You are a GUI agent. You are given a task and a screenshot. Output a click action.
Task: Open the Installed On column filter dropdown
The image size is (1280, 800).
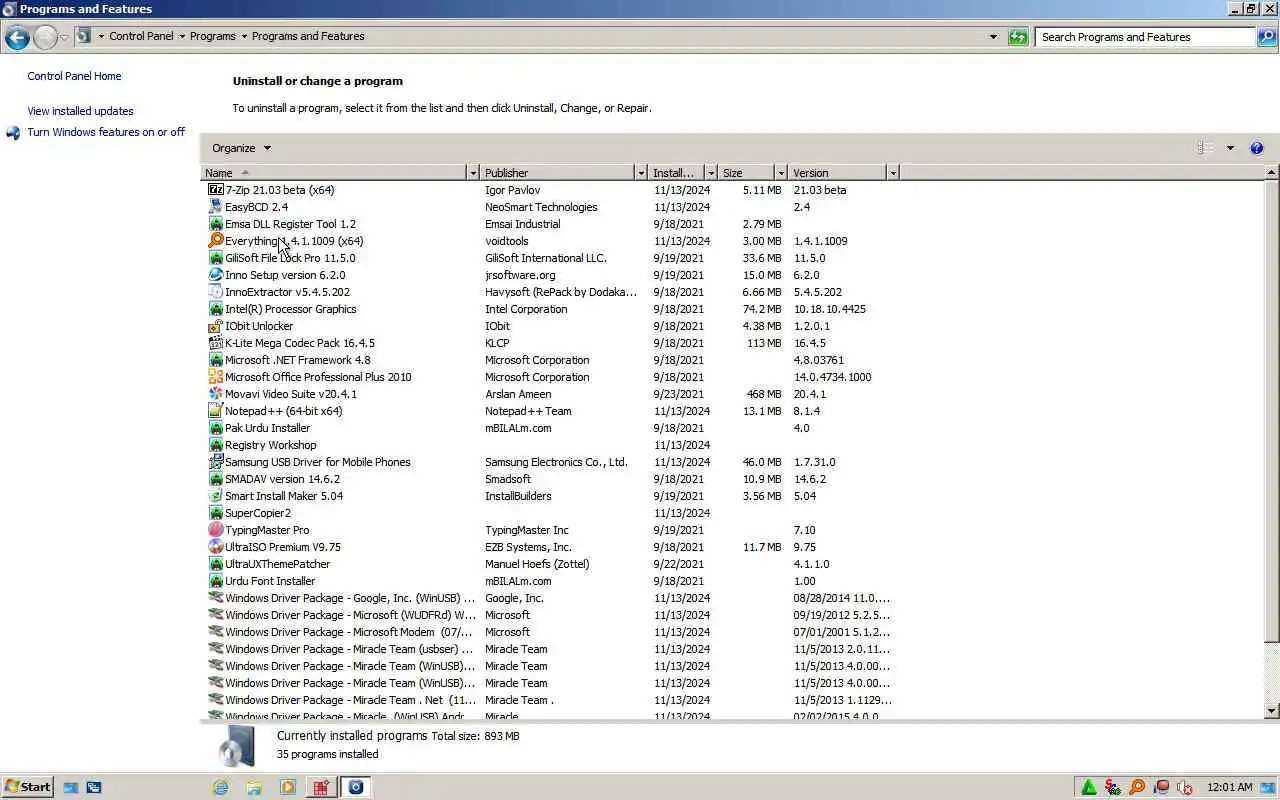tap(711, 173)
